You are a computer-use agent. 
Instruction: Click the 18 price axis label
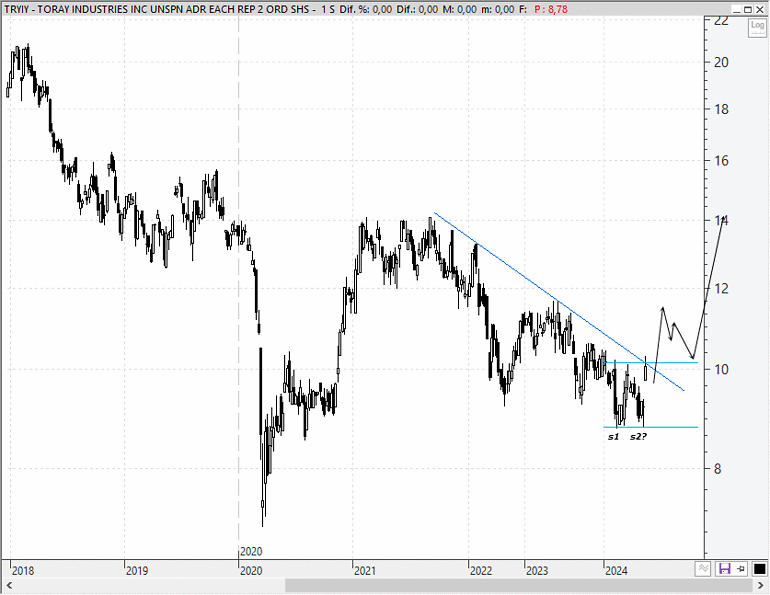pos(721,109)
